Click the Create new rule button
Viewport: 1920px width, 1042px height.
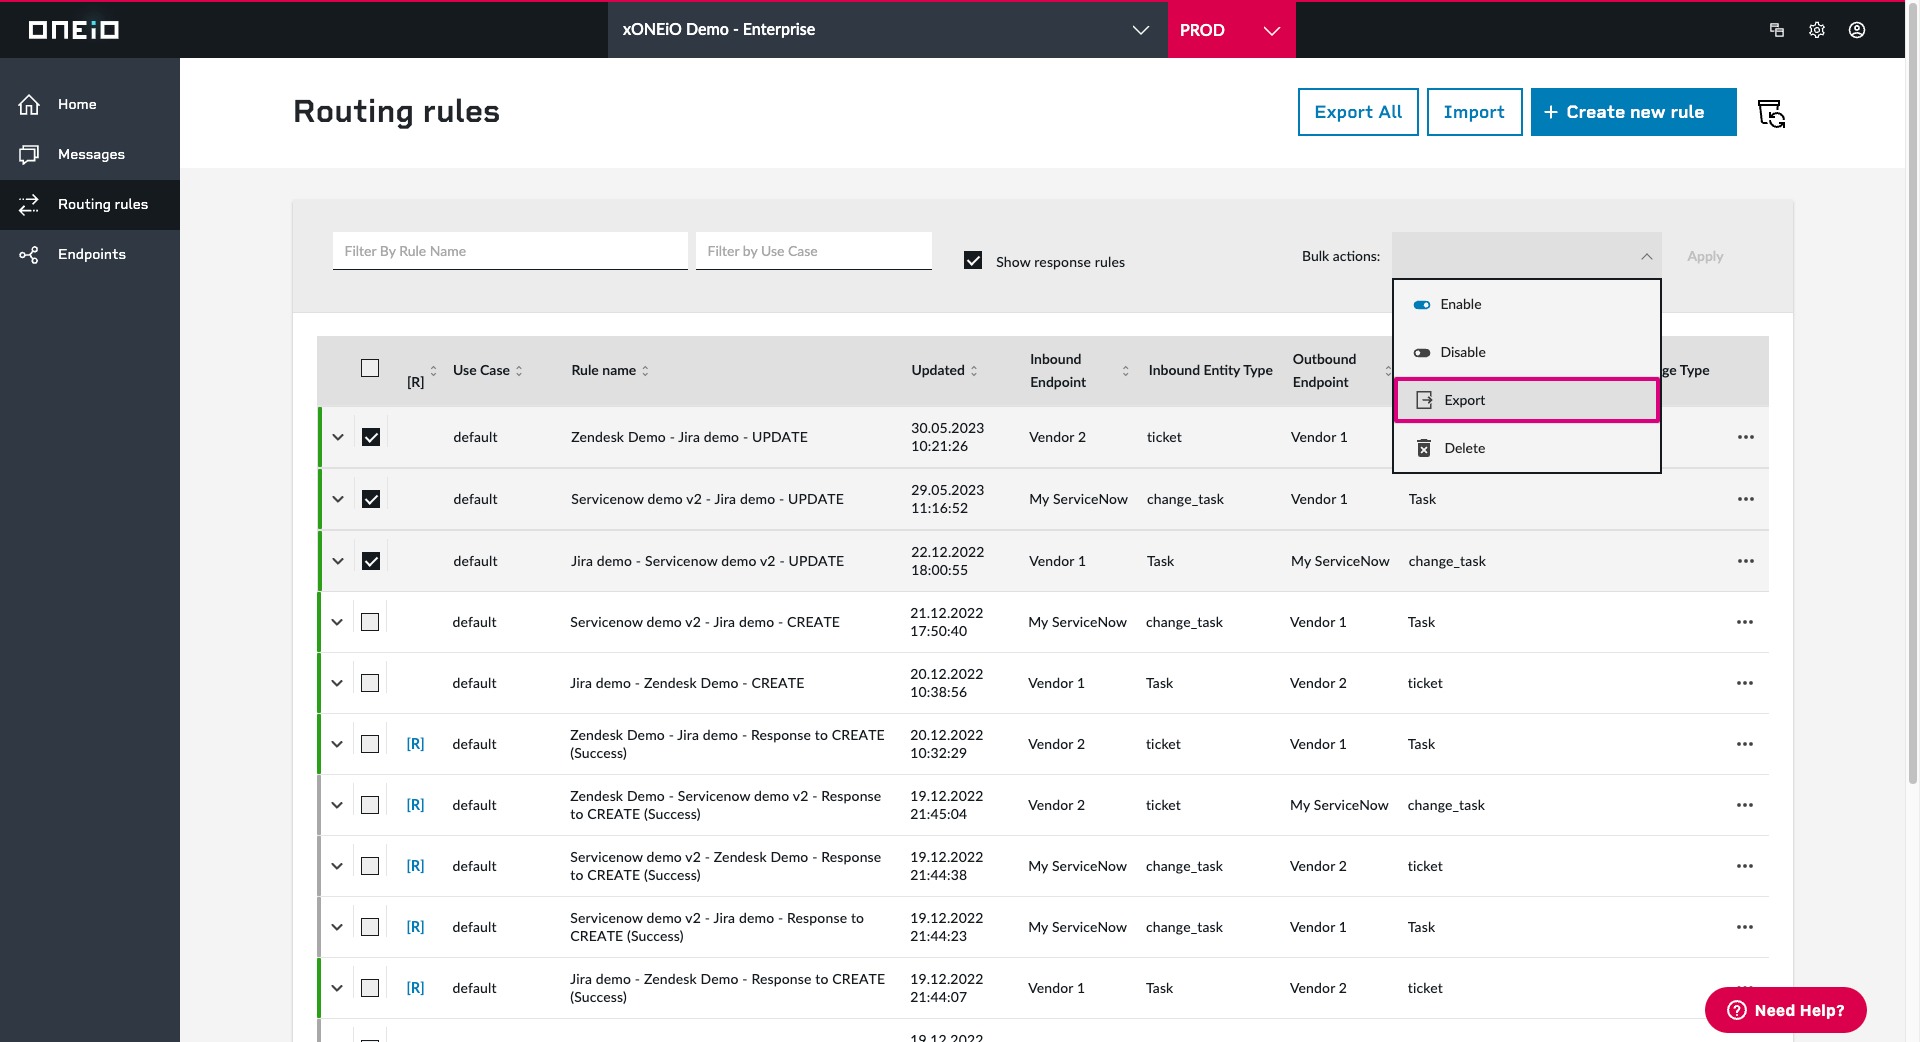click(1632, 112)
